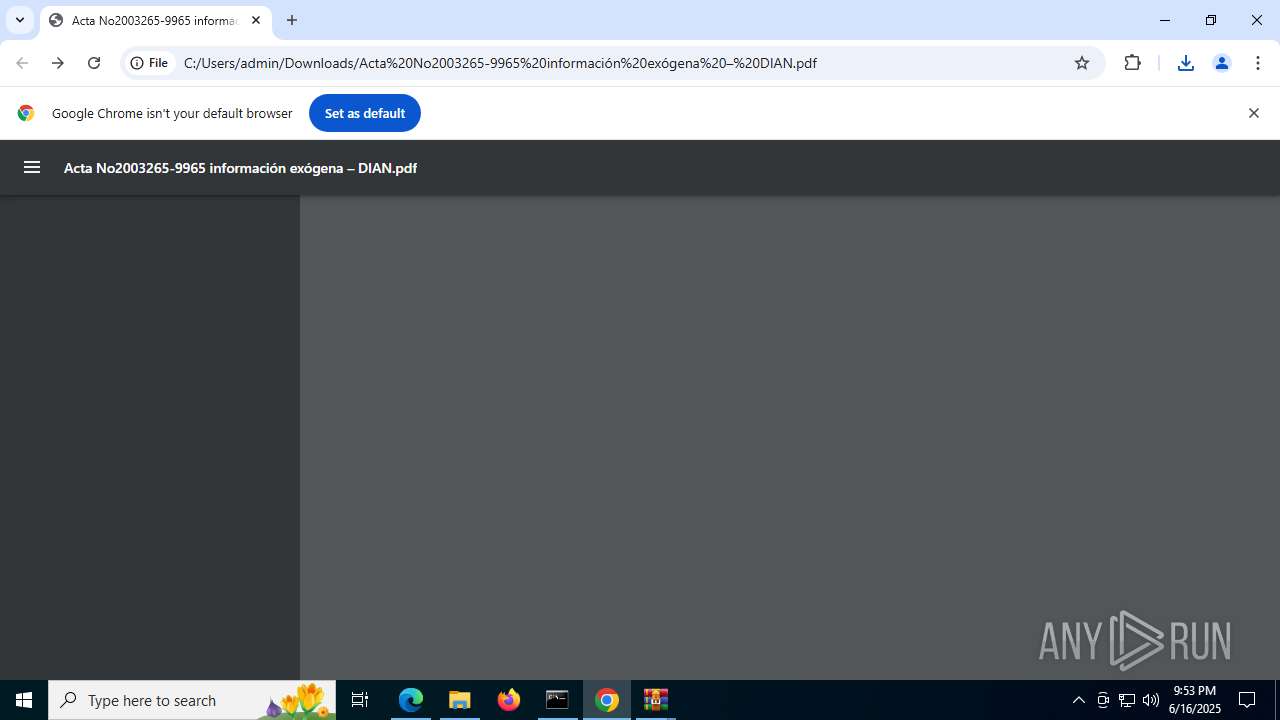1280x720 pixels.
Task: Open Windows Start menu
Action: coord(24,700)
